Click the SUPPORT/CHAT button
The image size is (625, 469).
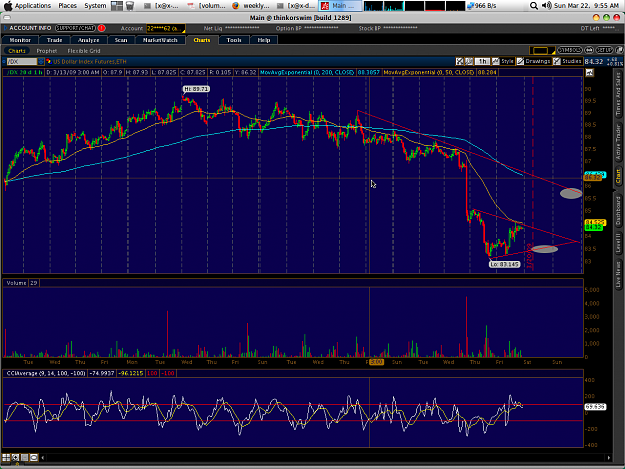pos(75,28)
